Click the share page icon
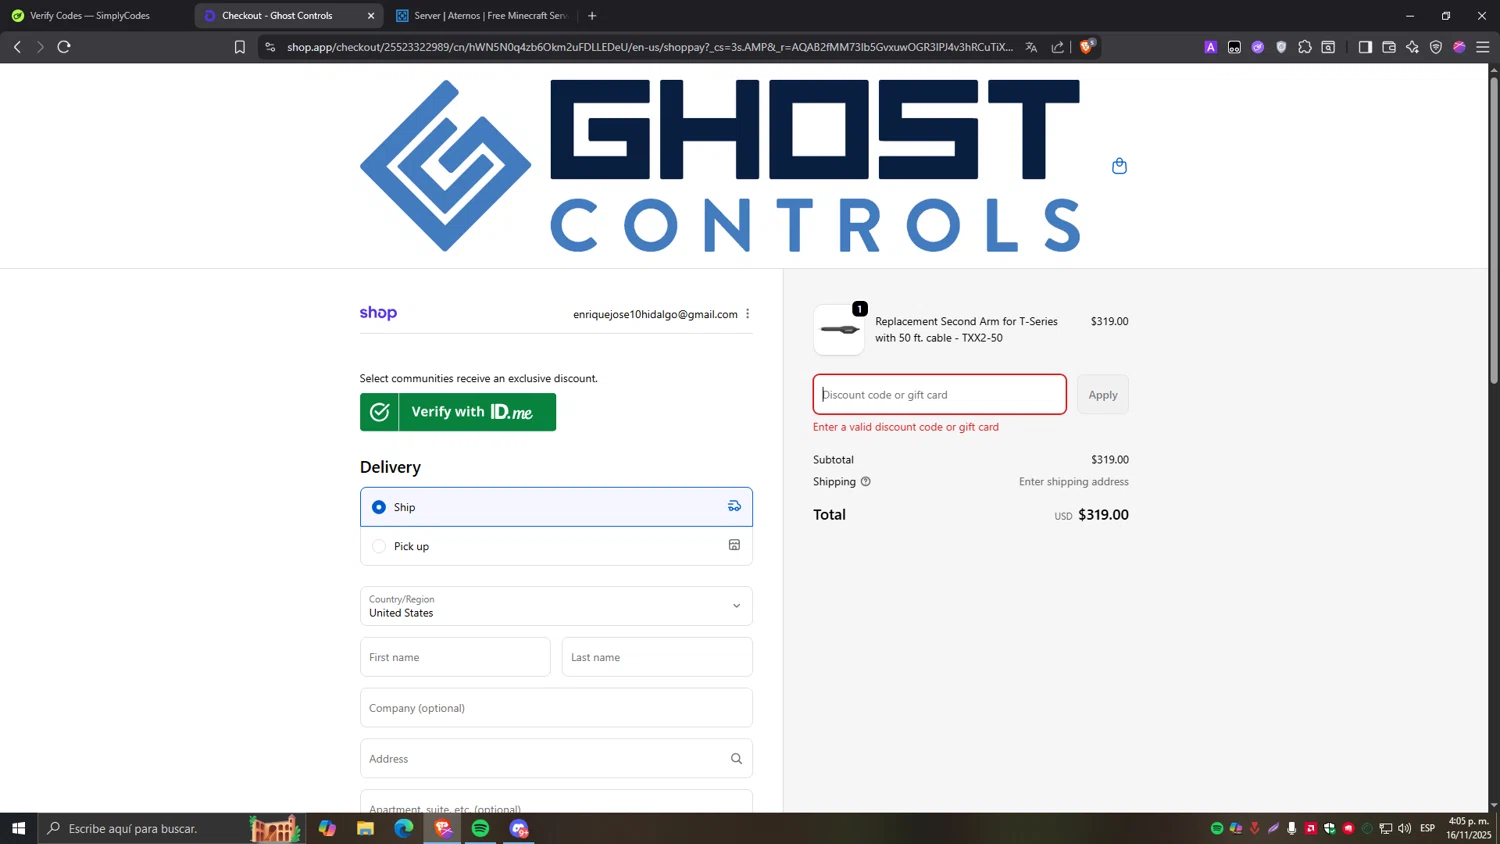The image size is (1500, 844). 1057,47
